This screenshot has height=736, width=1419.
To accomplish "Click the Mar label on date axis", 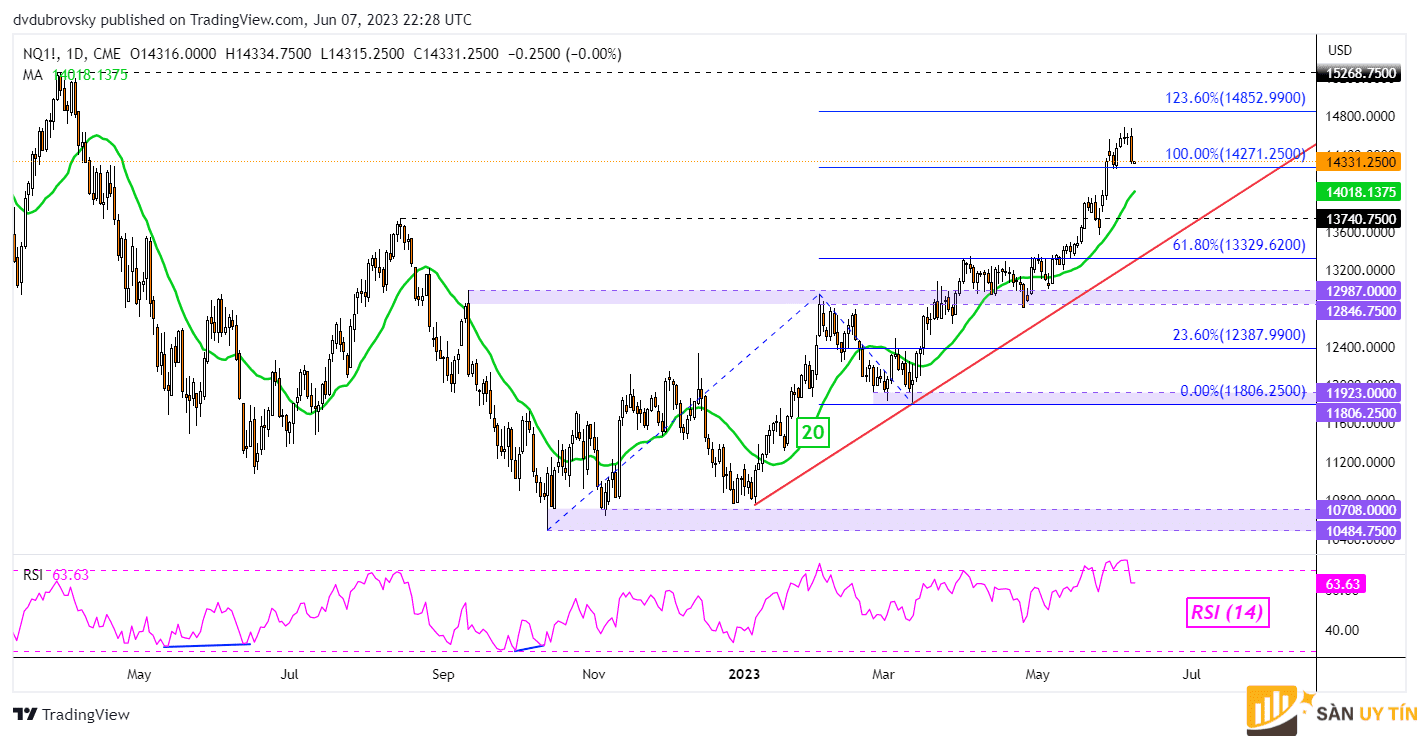I will click(882, 674).
